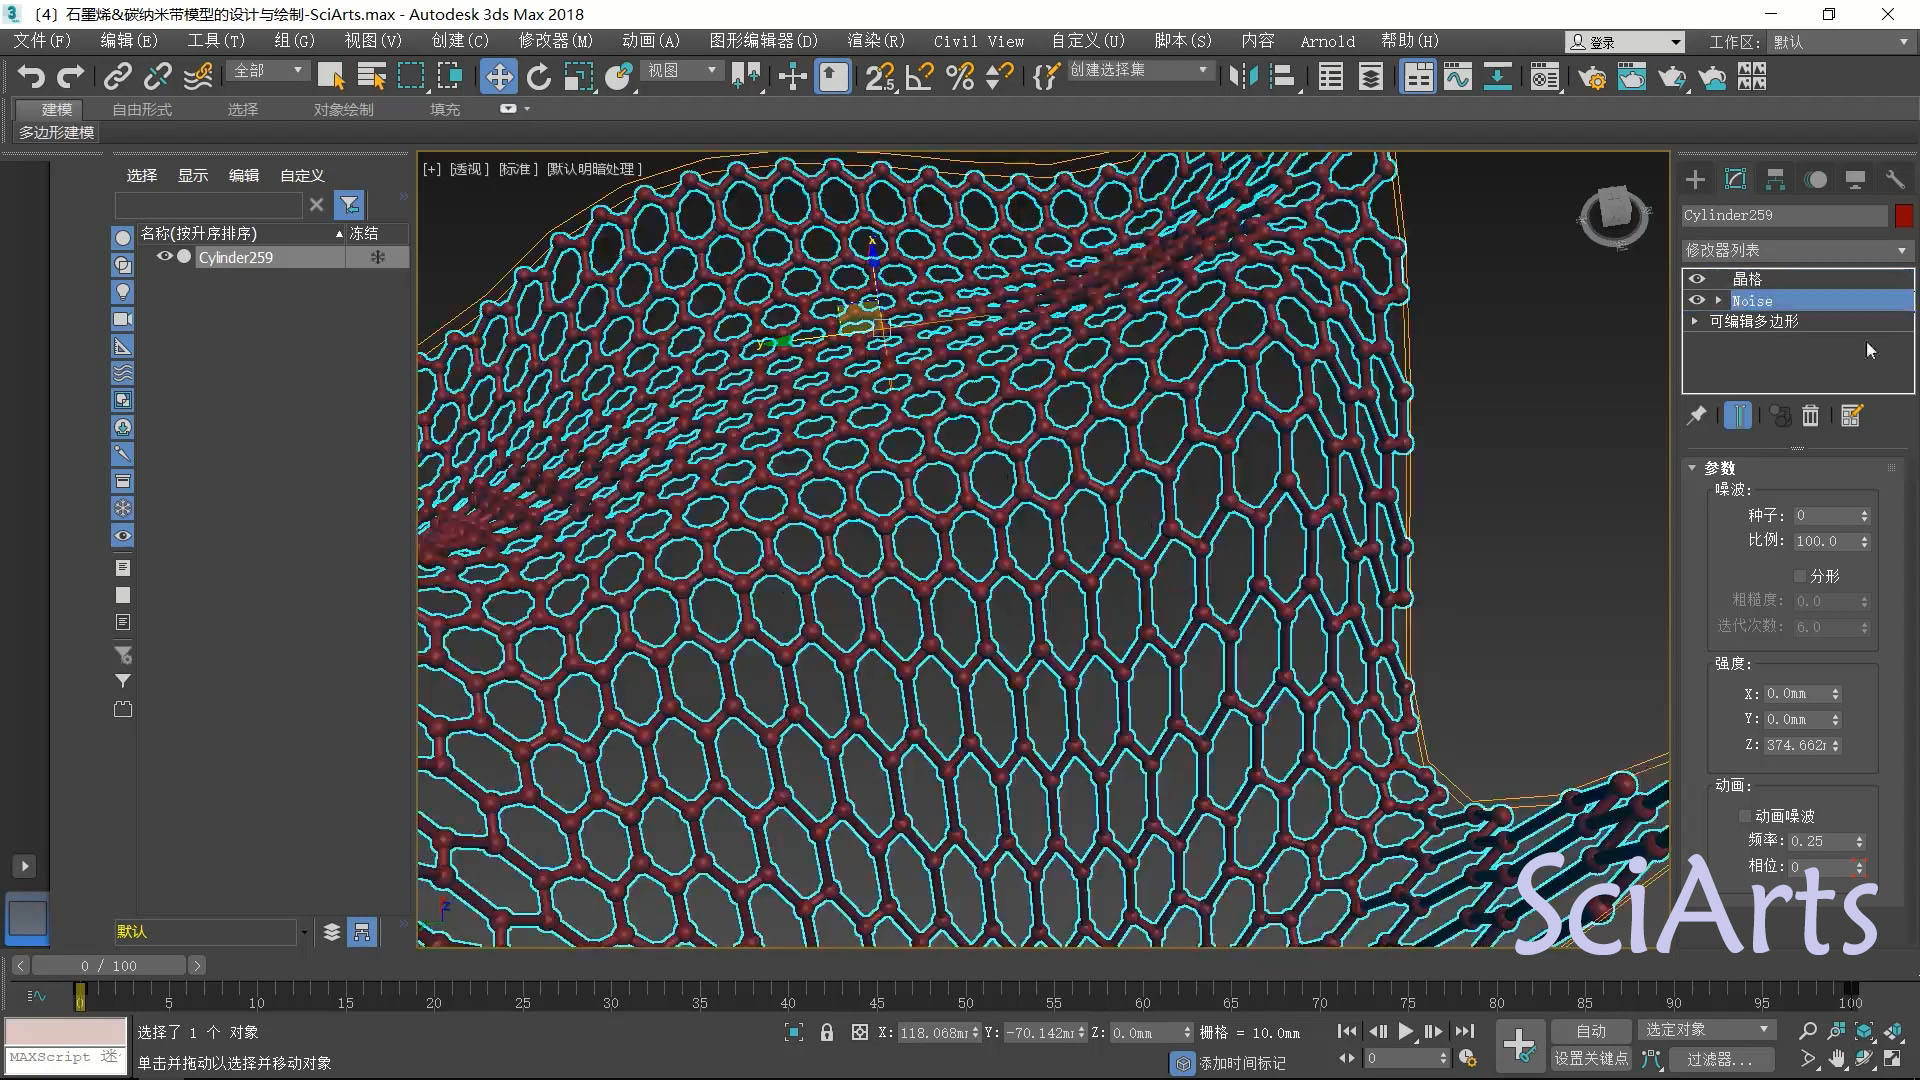Click the time slider 0 / 100 handle
Viewport: 1920px width, 1080px height.
(x=109, y=965)
